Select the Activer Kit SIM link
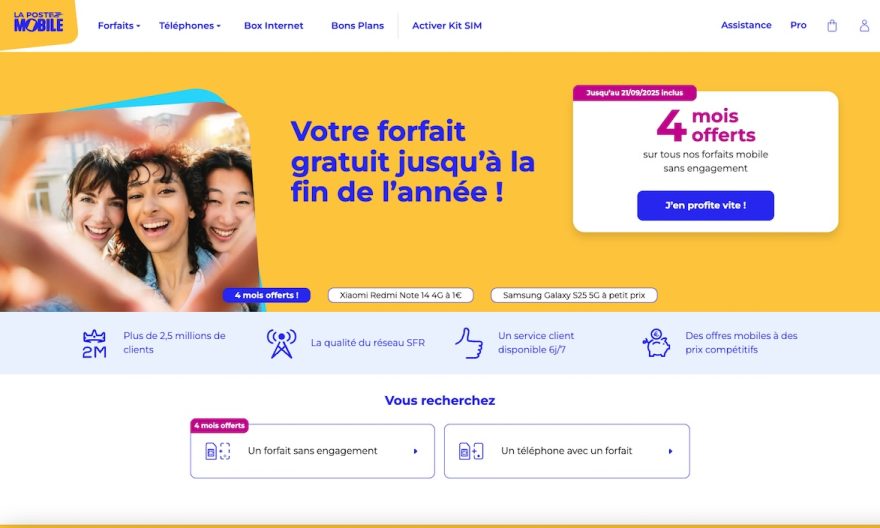The height and width of the screenshot is (528, 880). [x=447, y=26]
